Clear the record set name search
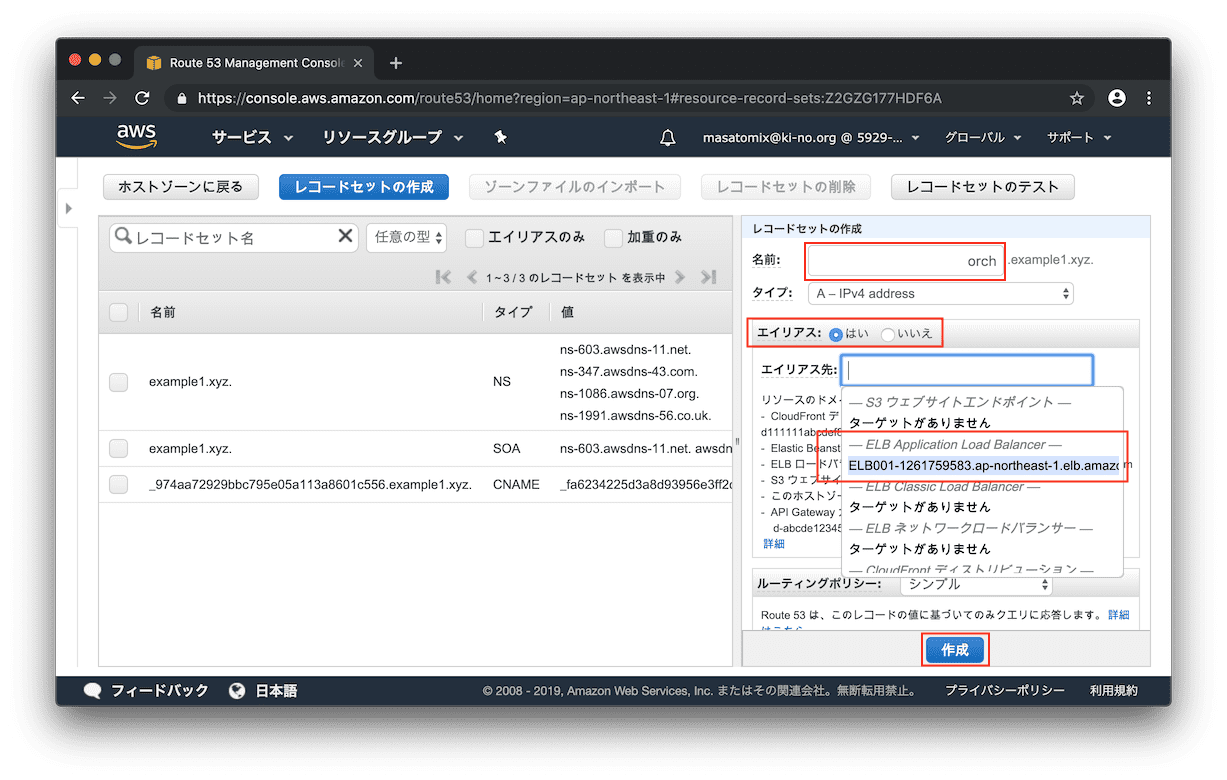The image size is (1227, 780). (345, 236)
